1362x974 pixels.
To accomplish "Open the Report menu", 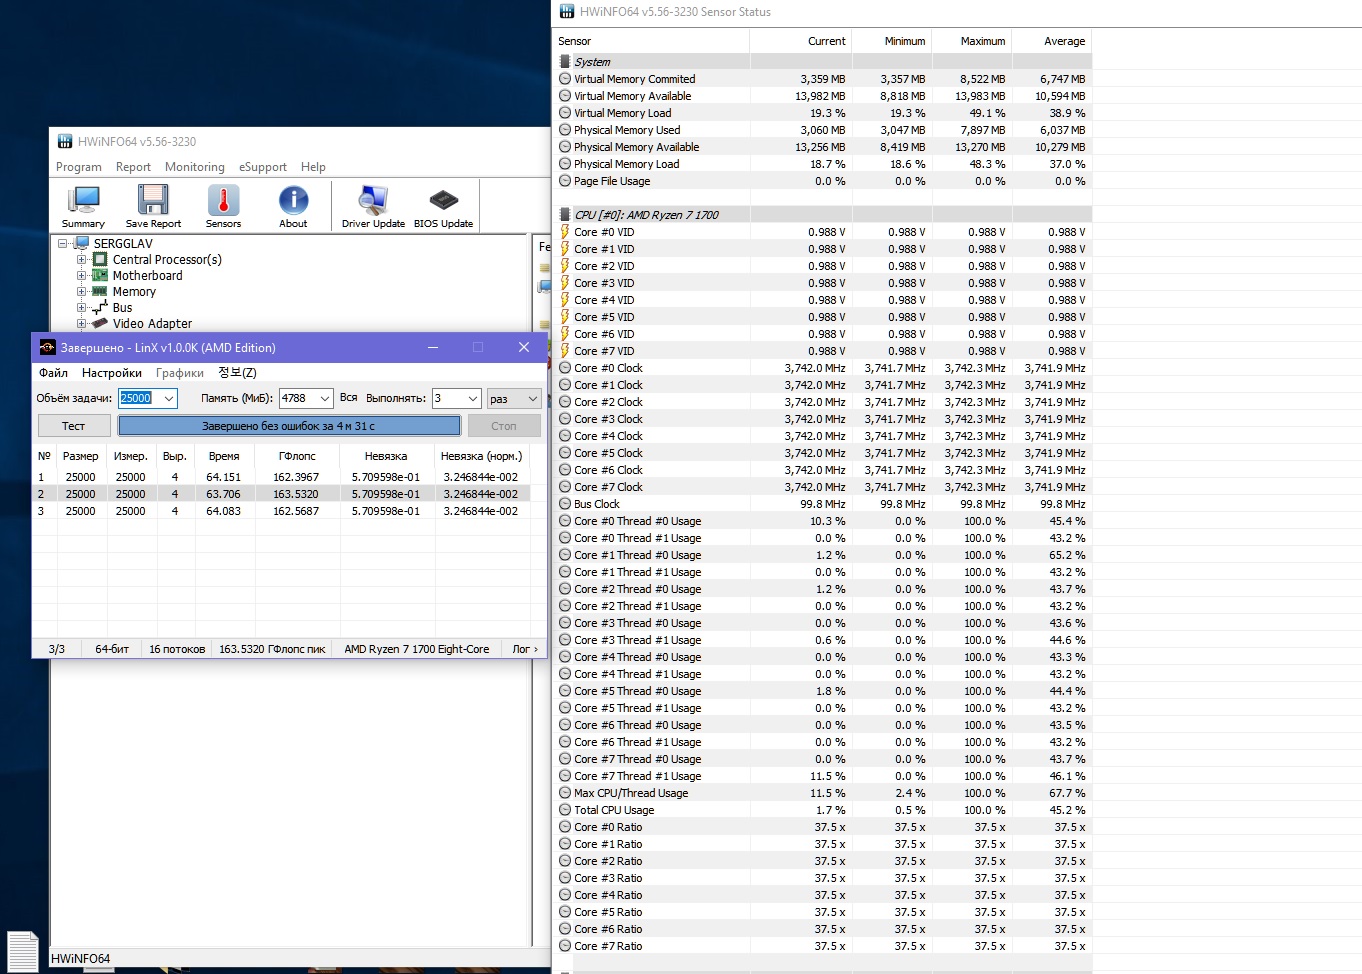I will point(133,167).
